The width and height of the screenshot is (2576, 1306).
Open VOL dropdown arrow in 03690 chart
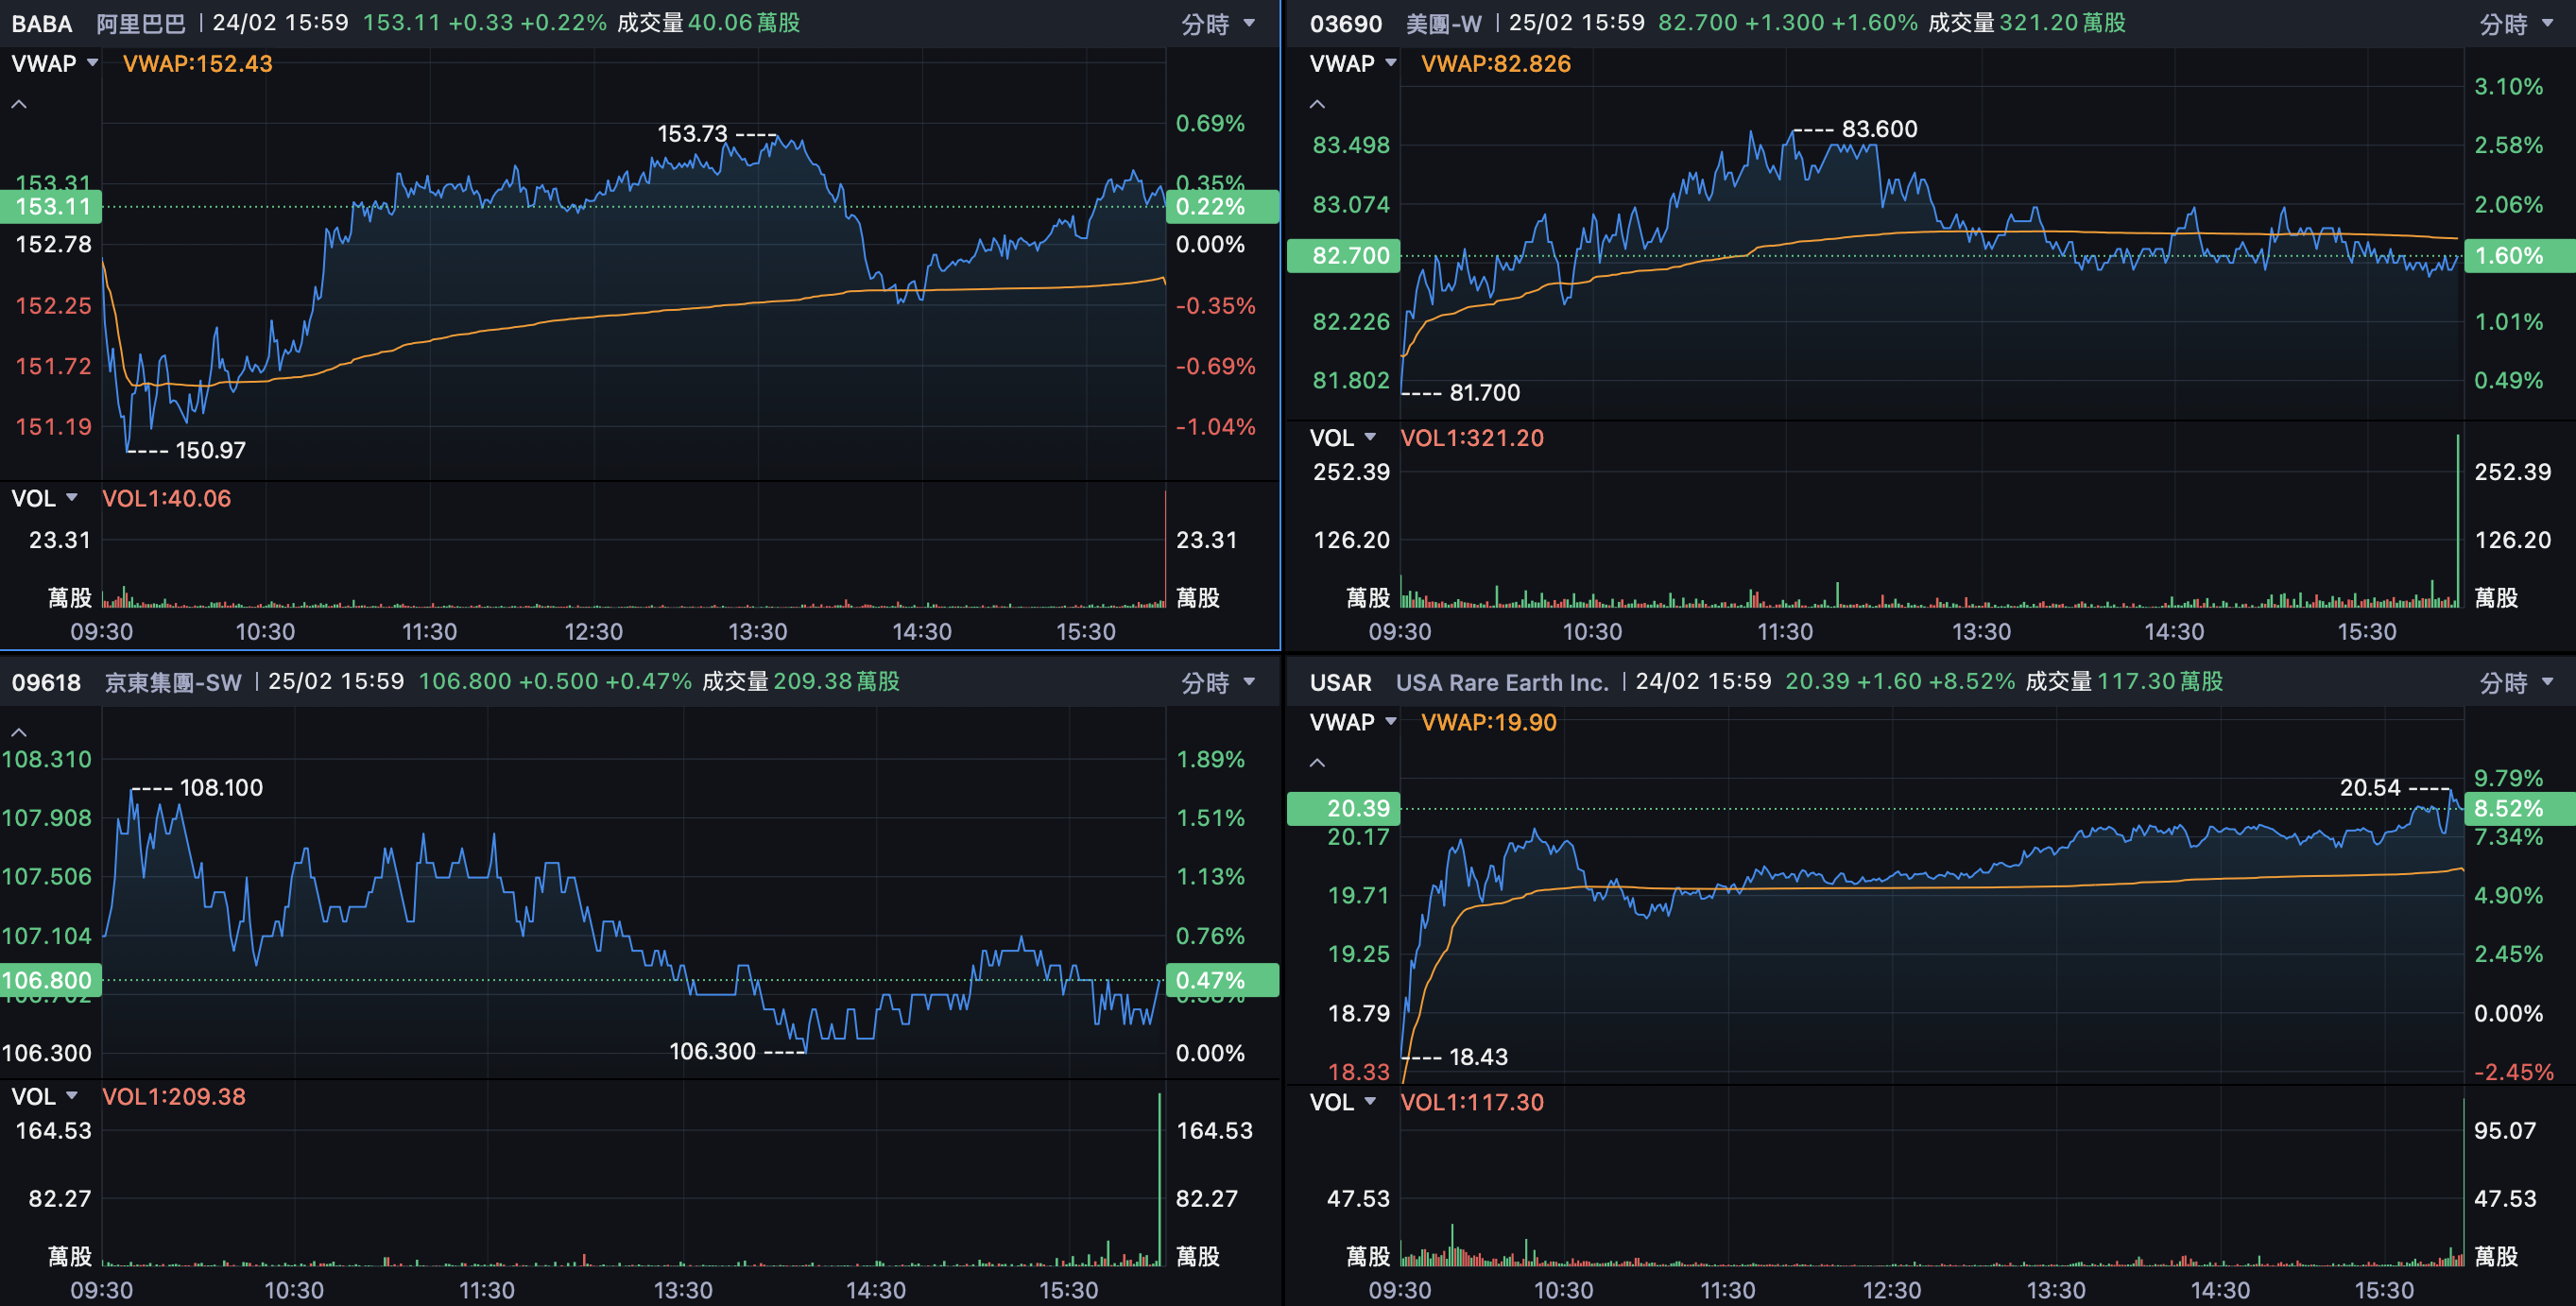coord(1369,438)
